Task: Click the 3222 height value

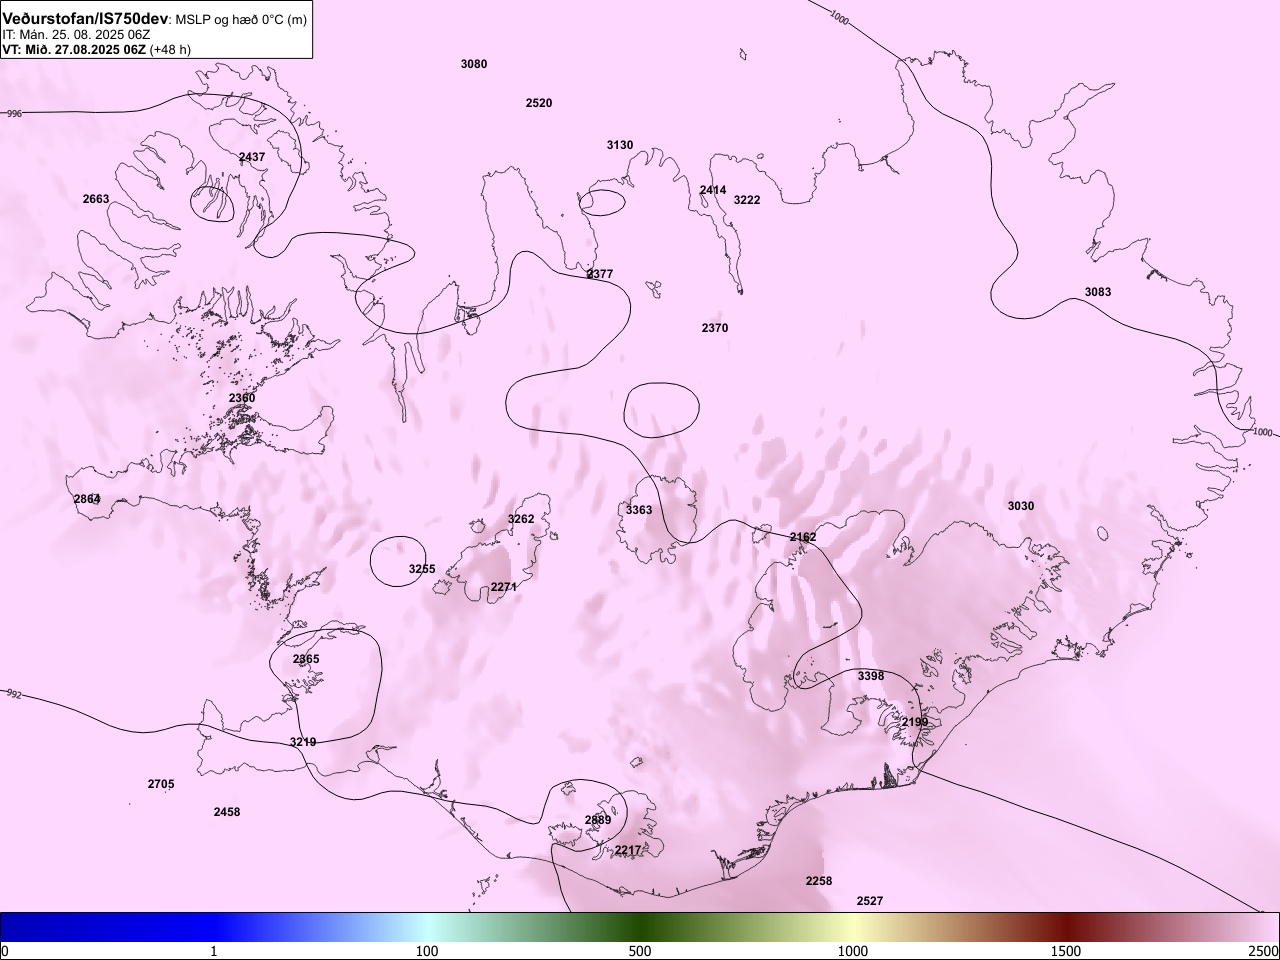Action: pos(747,200)
